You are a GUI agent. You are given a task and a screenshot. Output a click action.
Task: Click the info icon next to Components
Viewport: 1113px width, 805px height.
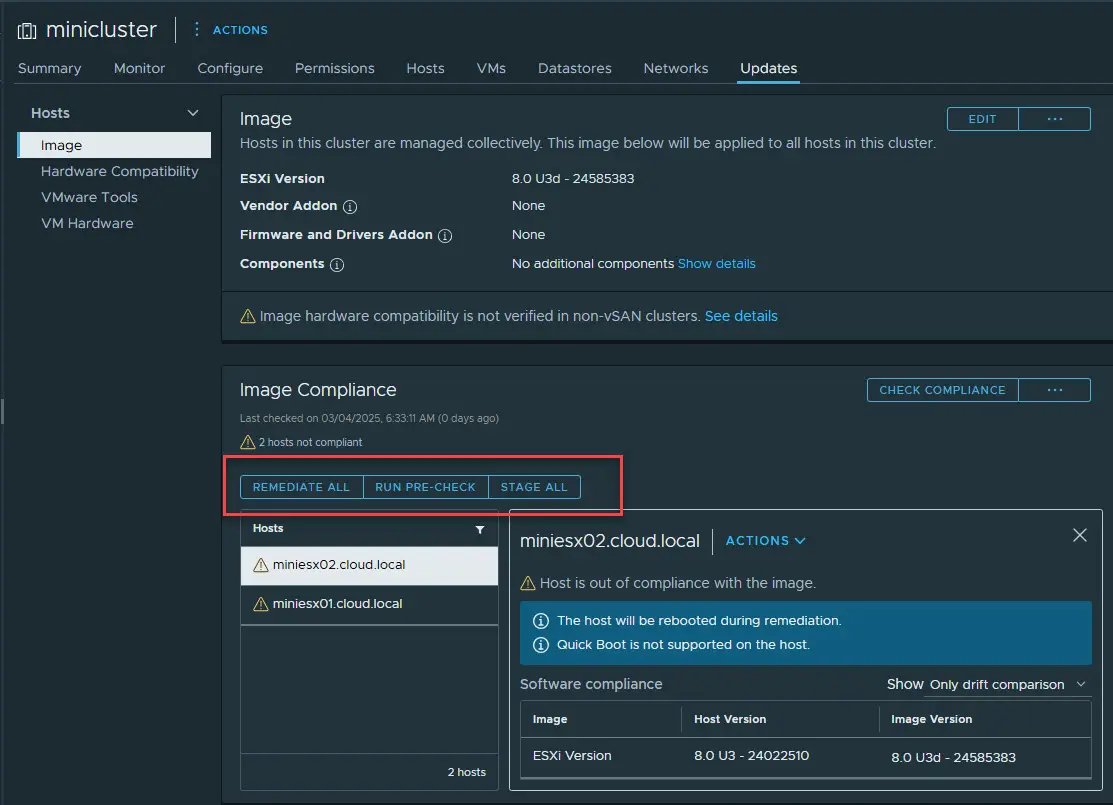pos(335,264)
